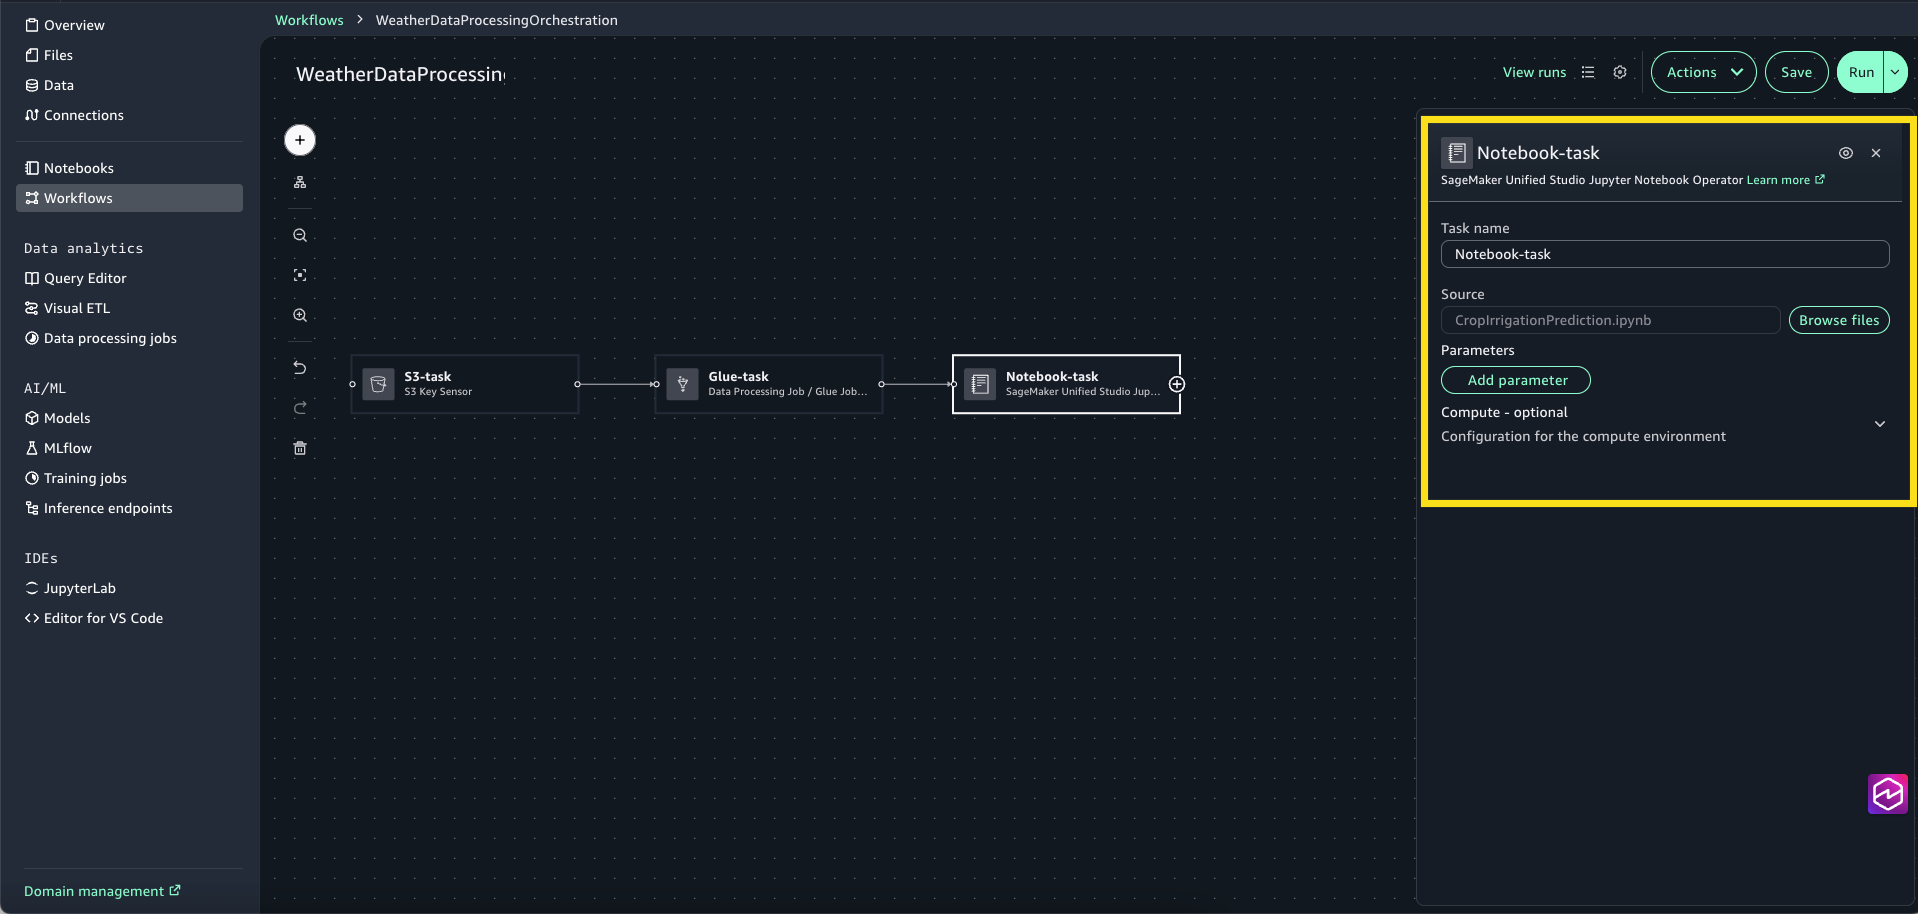Image resolution: width=1918 pixels, height=914 pixels.
Task: Click the Add parameter button
Action: tap(1516, 380)
